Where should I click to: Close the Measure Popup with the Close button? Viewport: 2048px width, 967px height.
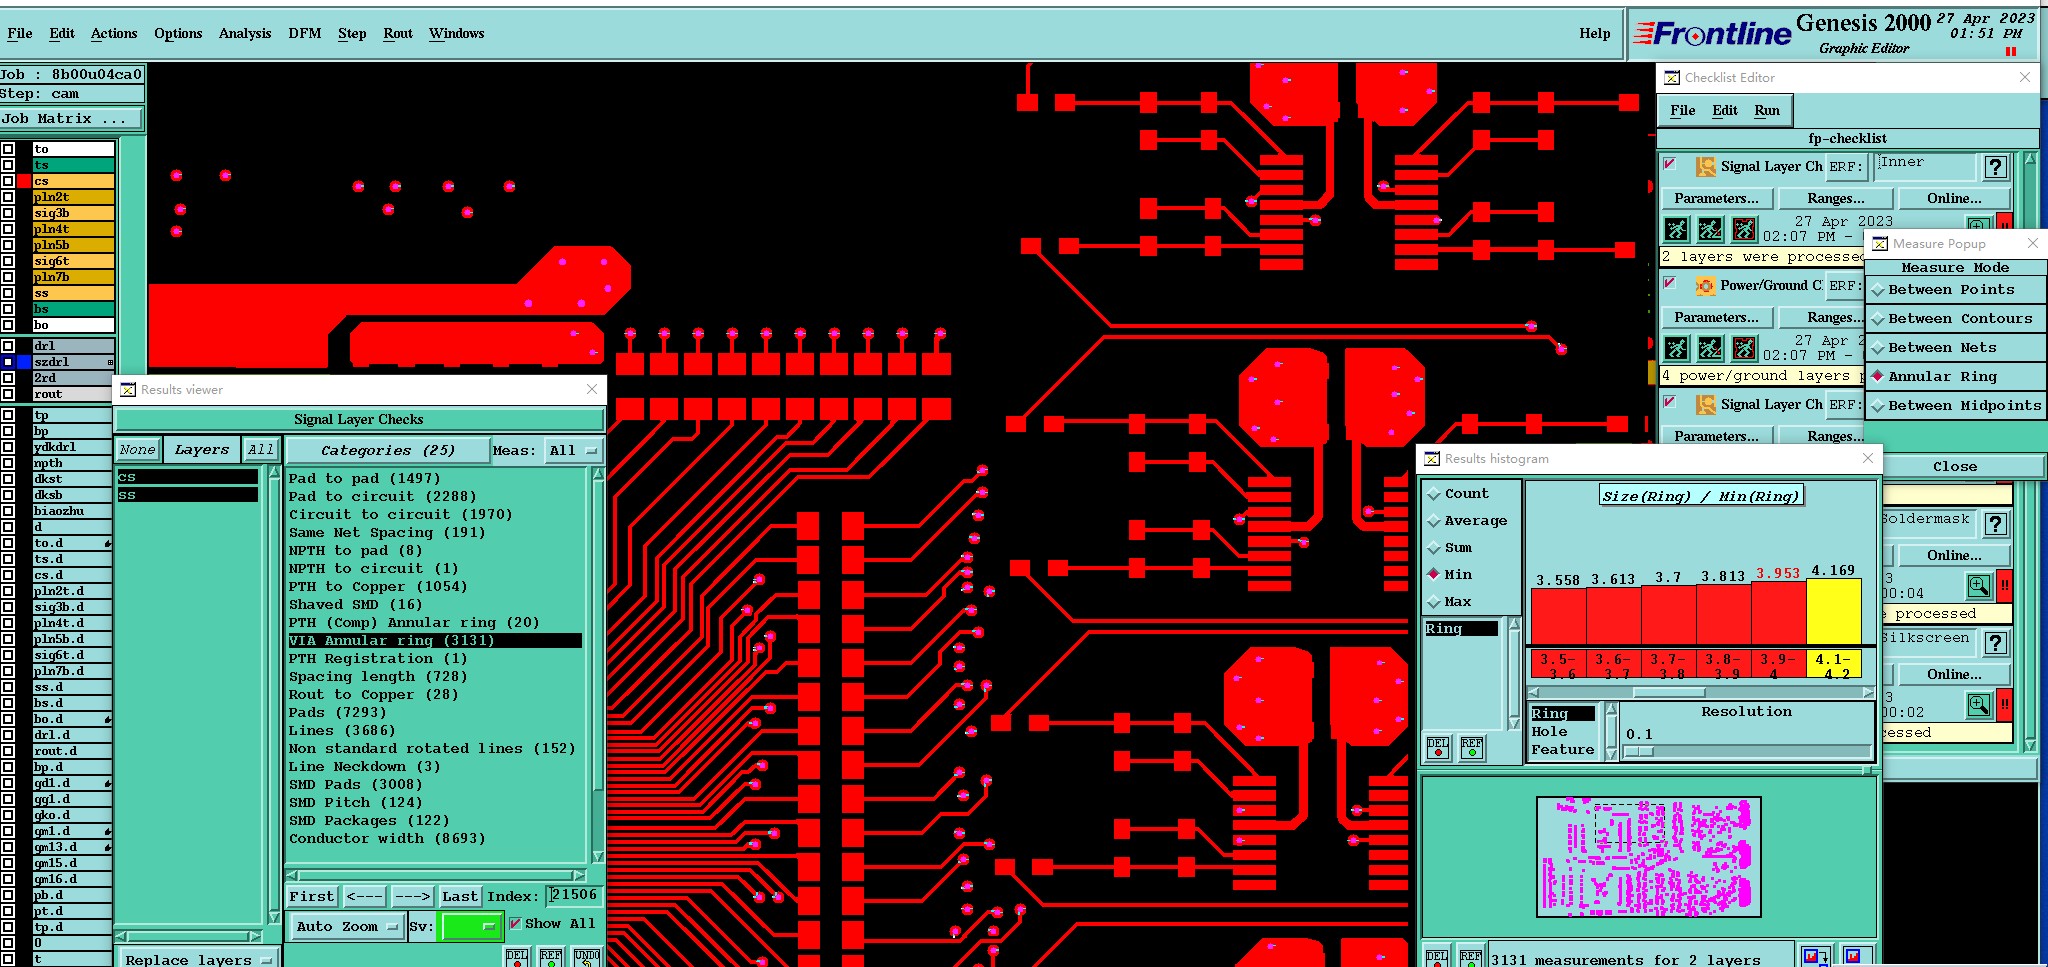tap(1955, 467)
